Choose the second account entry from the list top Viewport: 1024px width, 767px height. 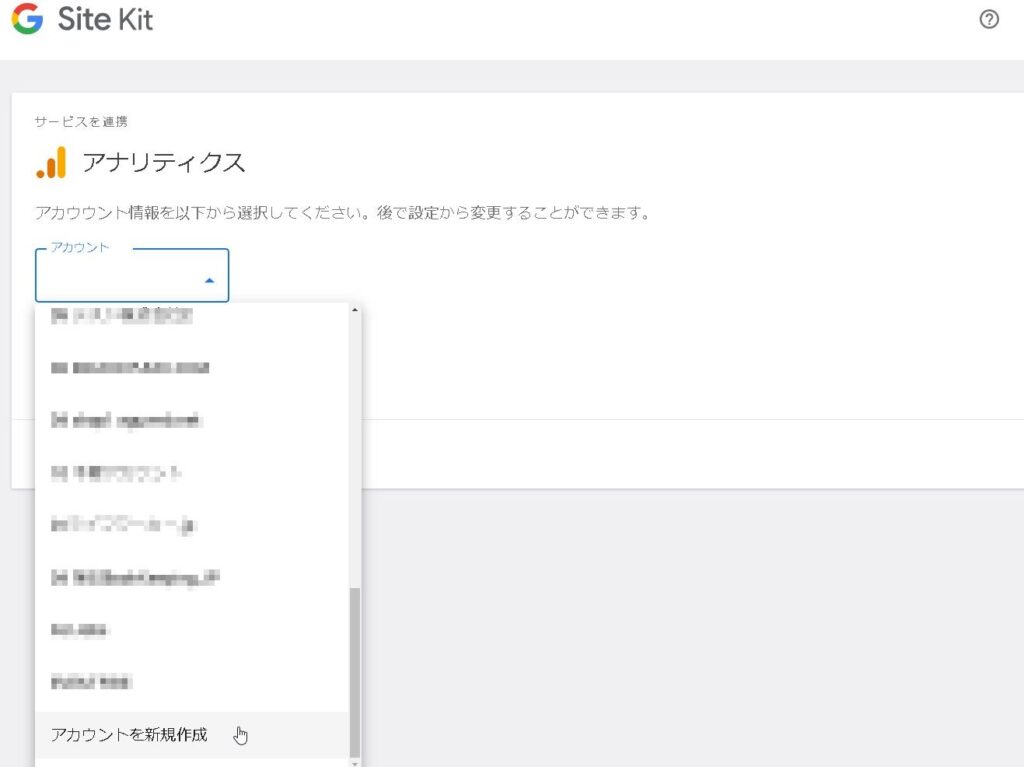(x=130, y=368)
